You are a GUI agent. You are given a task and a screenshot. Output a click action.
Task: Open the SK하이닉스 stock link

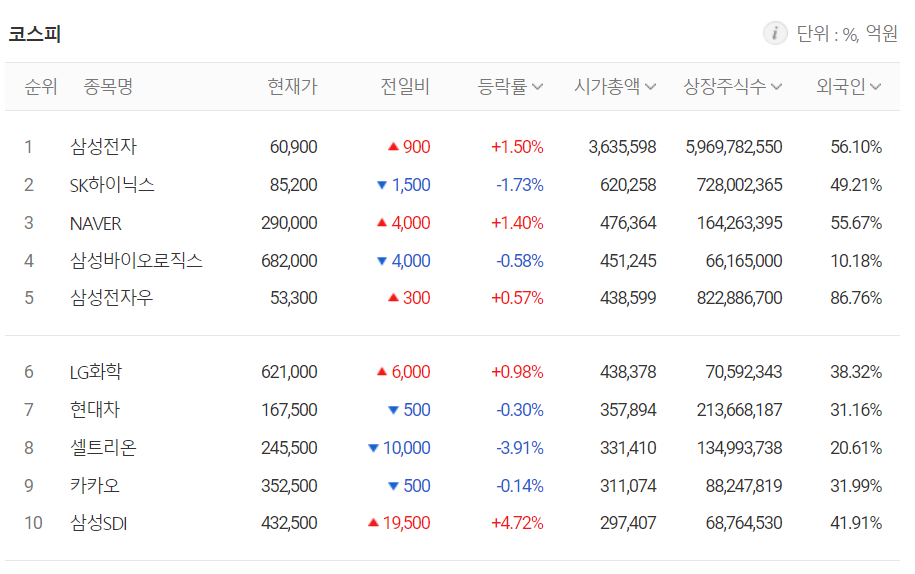pos(112,185)
